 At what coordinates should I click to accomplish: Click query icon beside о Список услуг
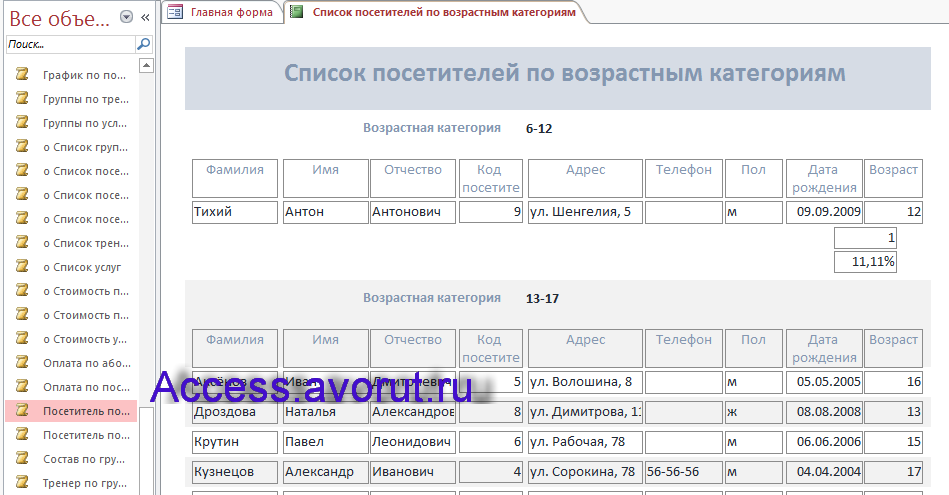click(x=22, y=266)
